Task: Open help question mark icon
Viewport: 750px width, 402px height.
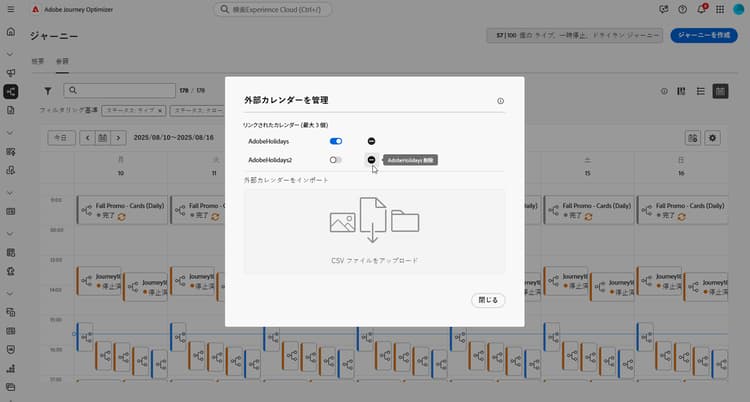Action: [683, 9]
